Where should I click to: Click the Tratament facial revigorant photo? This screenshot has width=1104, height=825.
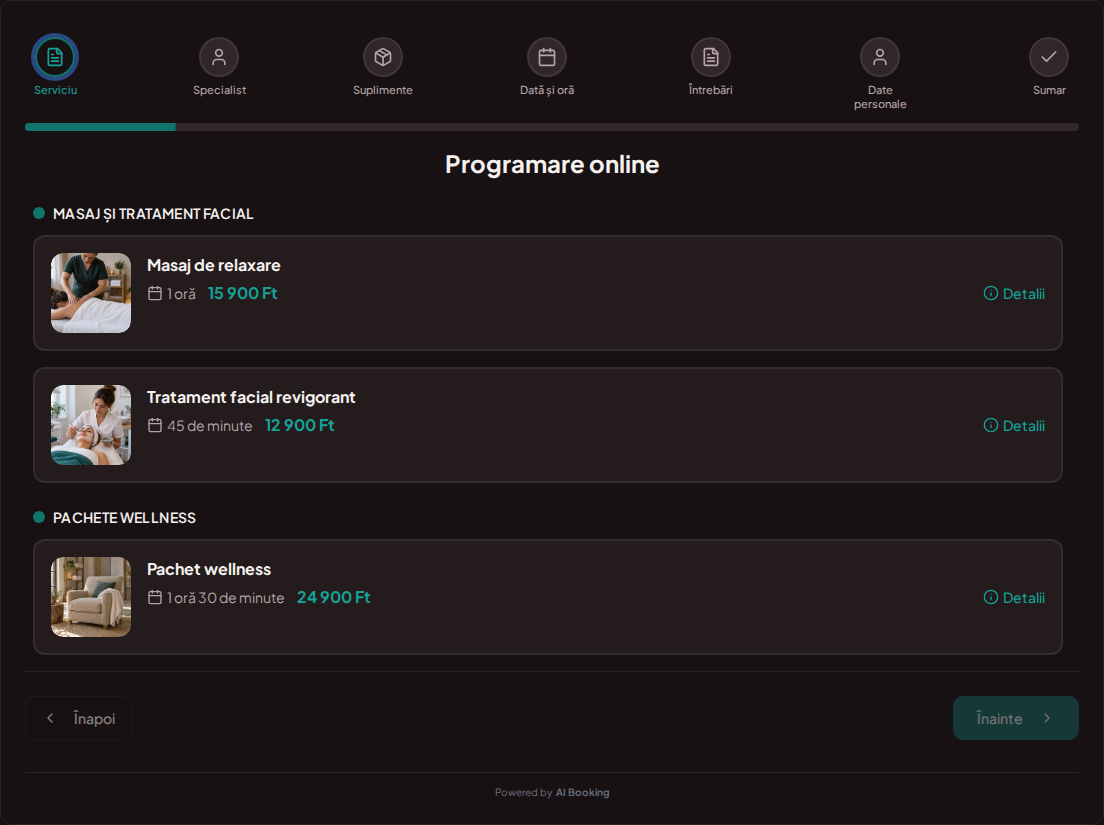pos(91,424)
